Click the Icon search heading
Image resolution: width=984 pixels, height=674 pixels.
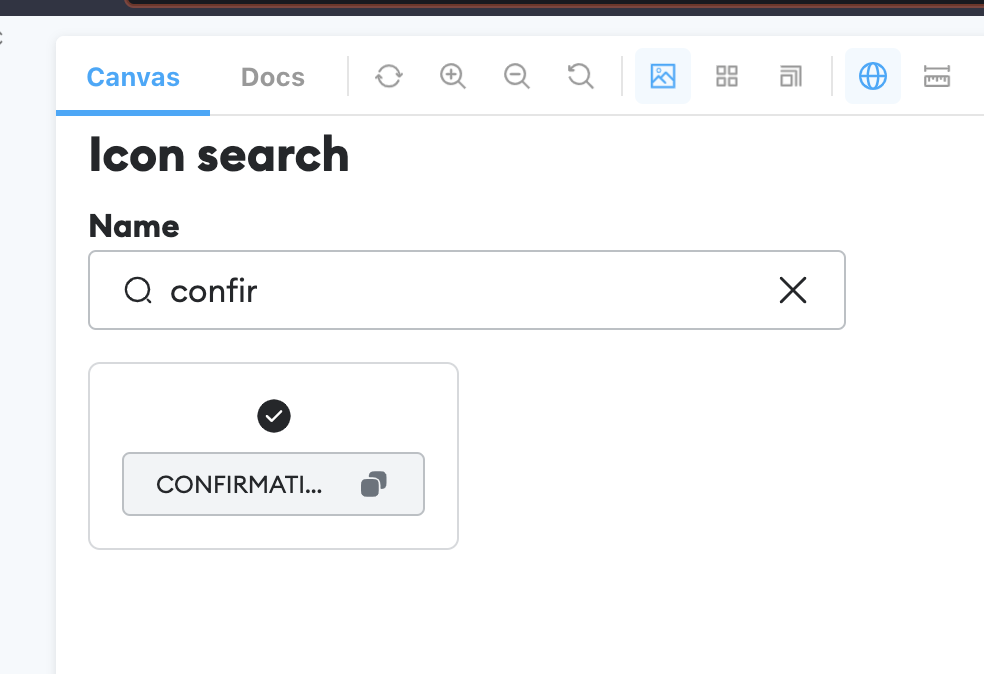pyautogui.click(x=219, y=155)
